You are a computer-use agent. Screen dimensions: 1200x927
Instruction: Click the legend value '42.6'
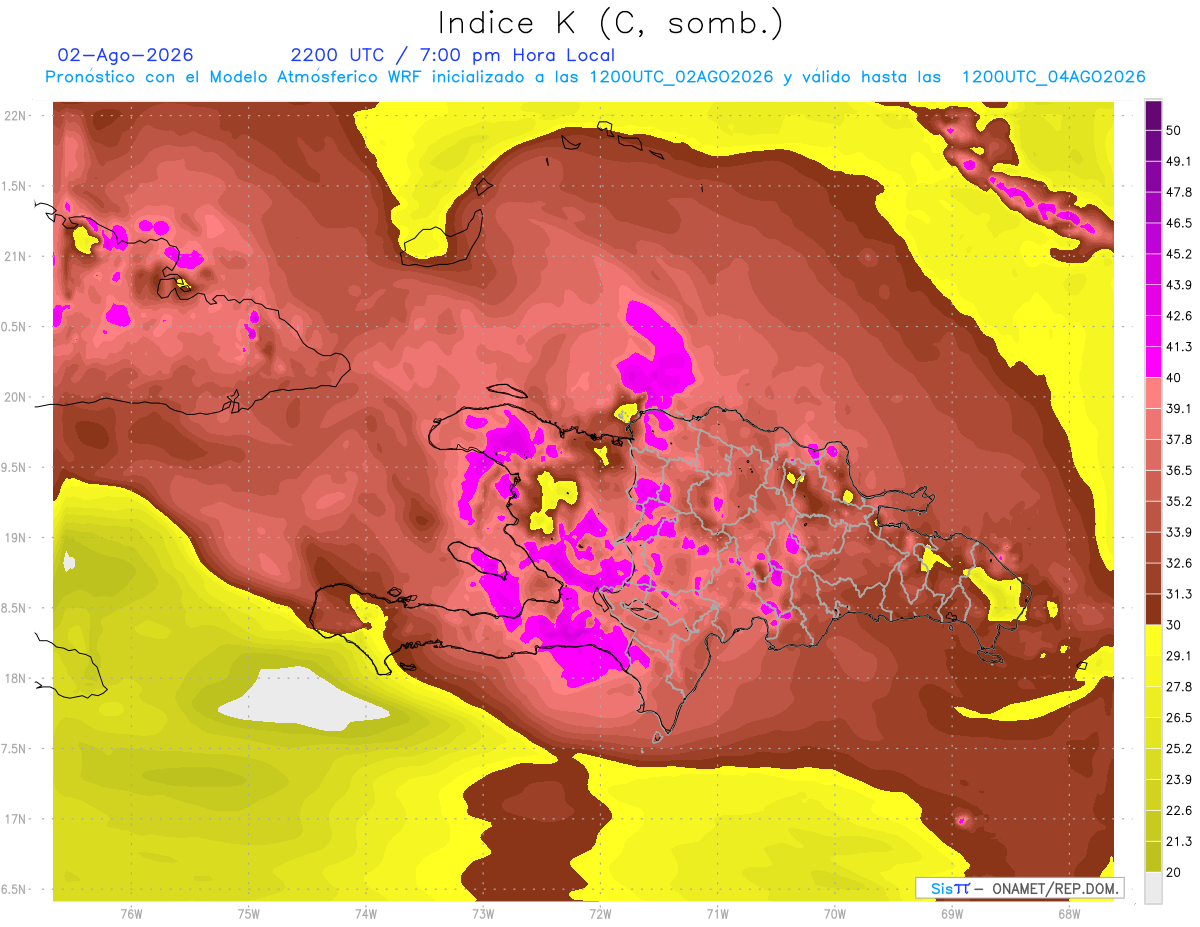pos(1179,316)
